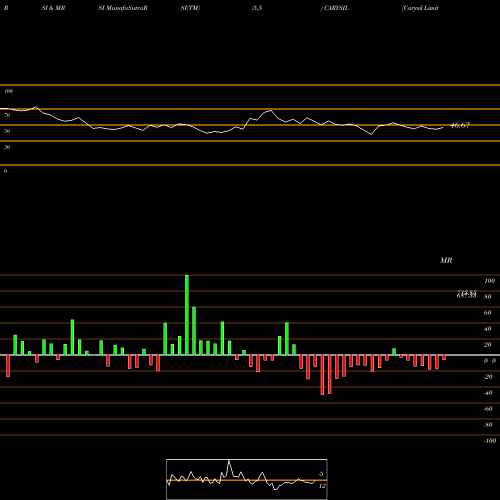Click the ') CARYSIL' symbol label
500x500 pixels.
point(335,8)
